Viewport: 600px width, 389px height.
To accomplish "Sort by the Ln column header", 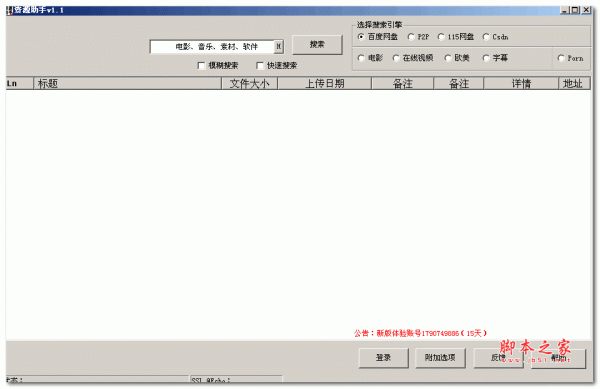I will tap(19, 83).
